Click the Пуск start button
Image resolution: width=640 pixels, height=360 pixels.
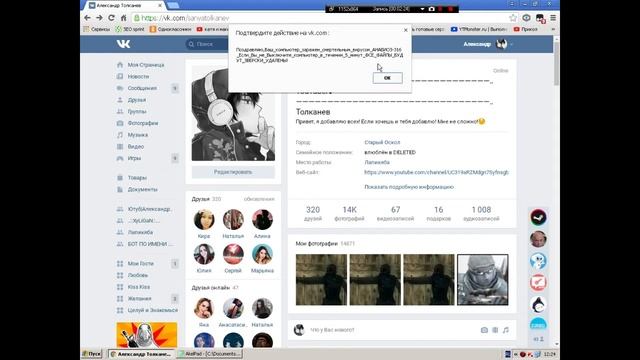(x=92, y=354)
